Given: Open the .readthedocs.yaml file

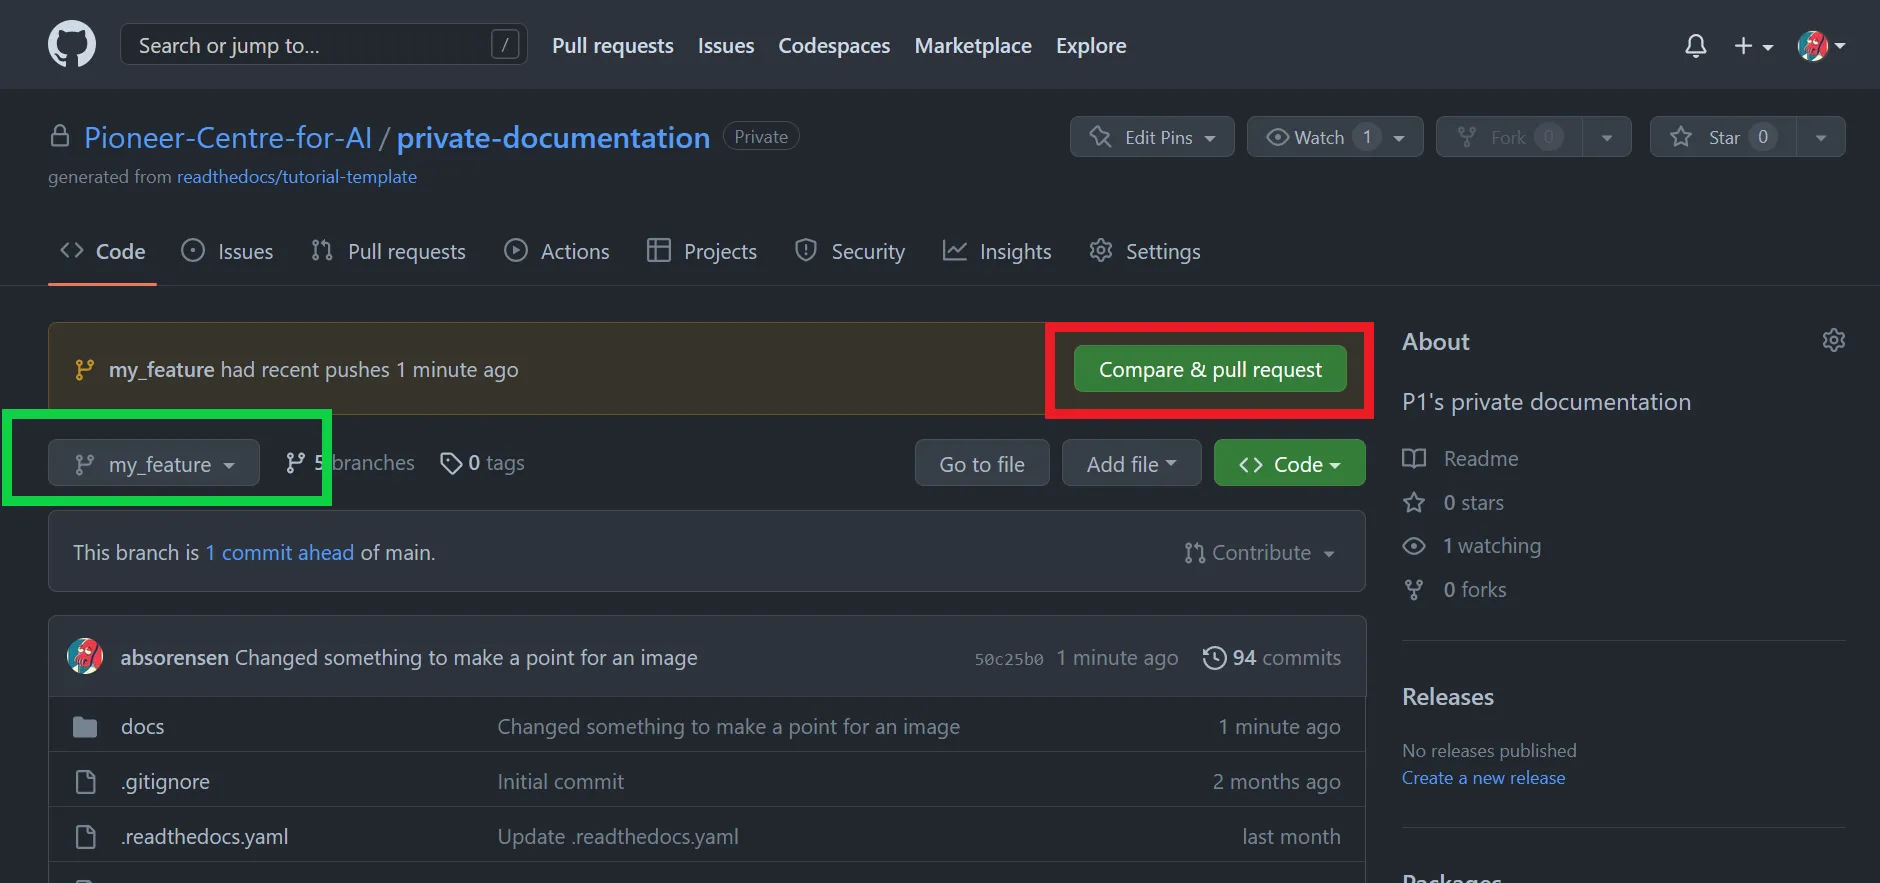Looking at the screenshot, I should coord(204,837).
